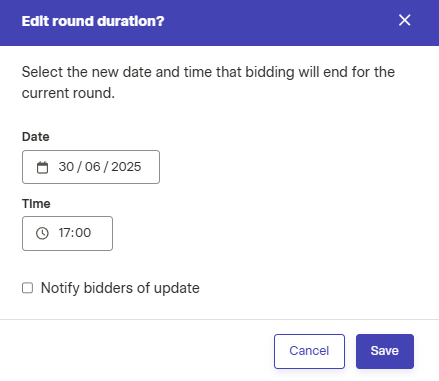Save the new round duration
Screen dimensions: 439x381
[x=385, y=351]
